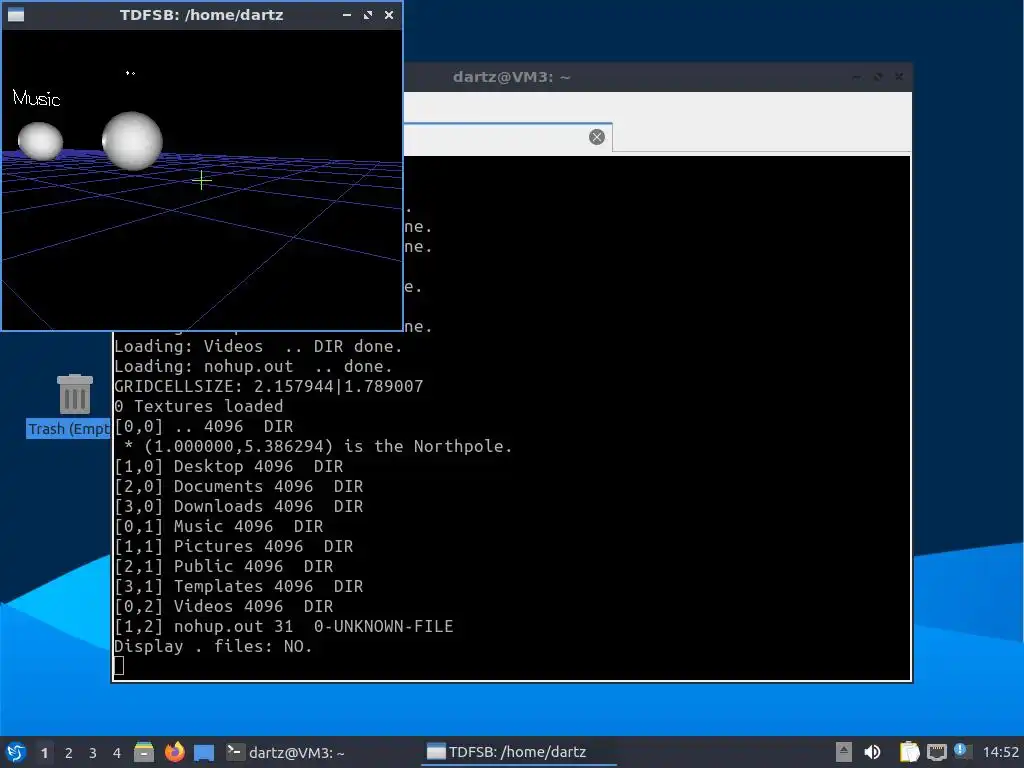
Task: Switch to workspace 3
Action: (x=93, y=753)
